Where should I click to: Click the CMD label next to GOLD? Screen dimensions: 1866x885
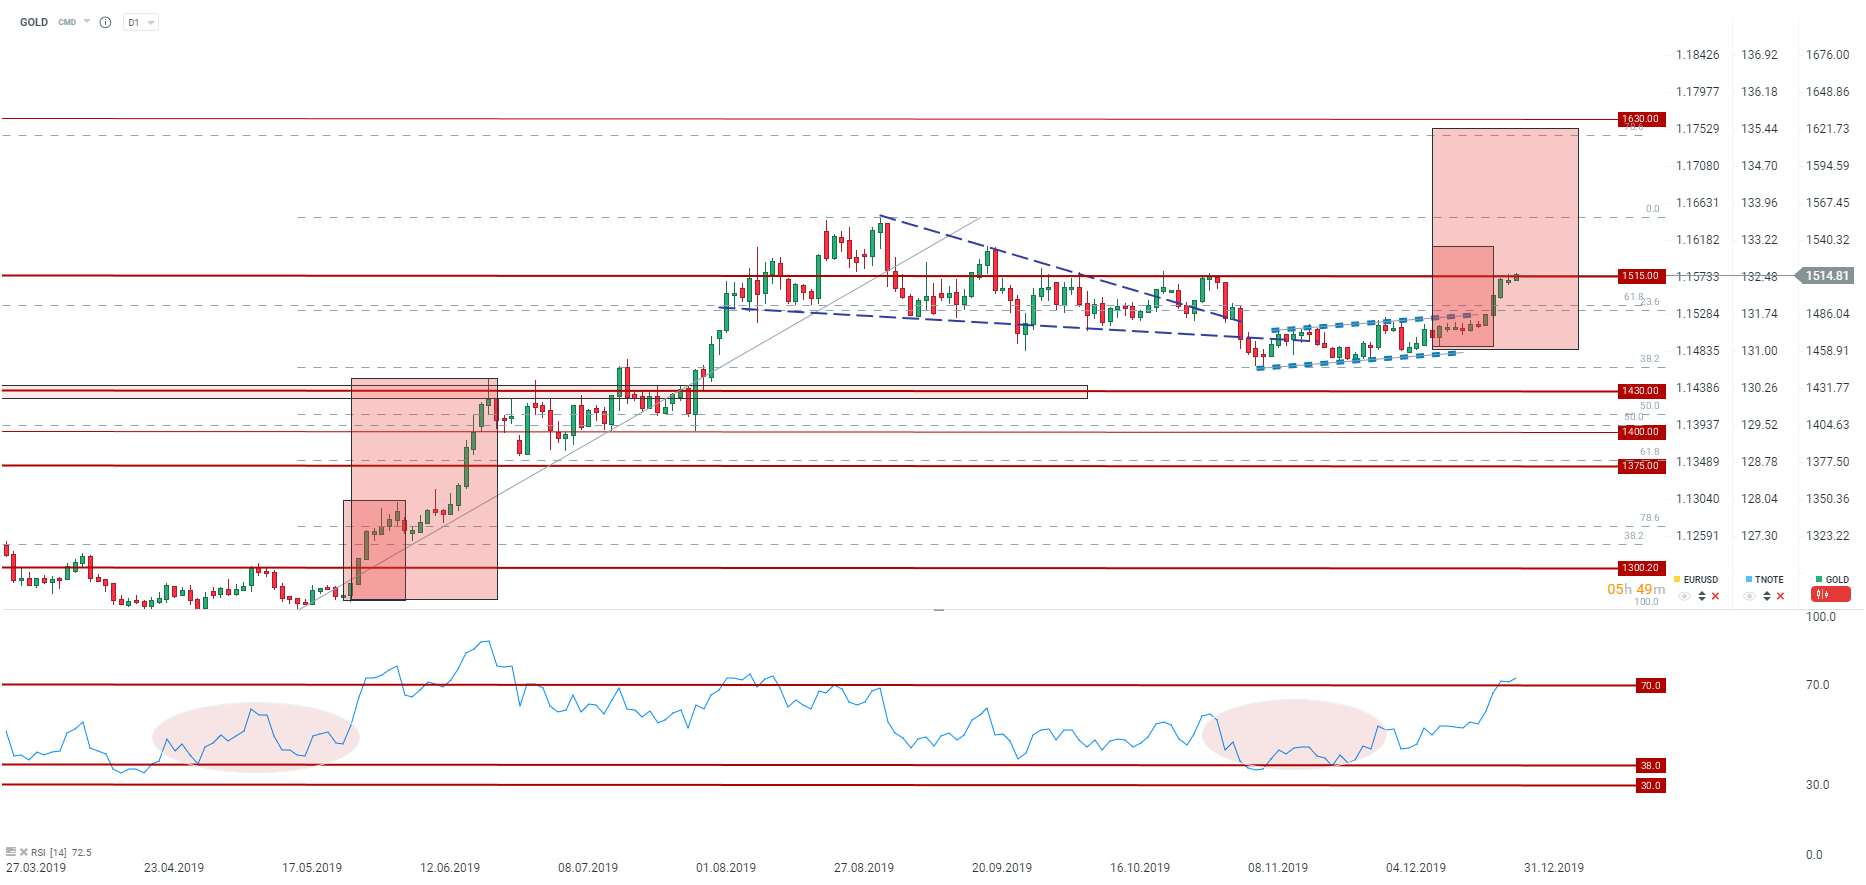[67, 22]
